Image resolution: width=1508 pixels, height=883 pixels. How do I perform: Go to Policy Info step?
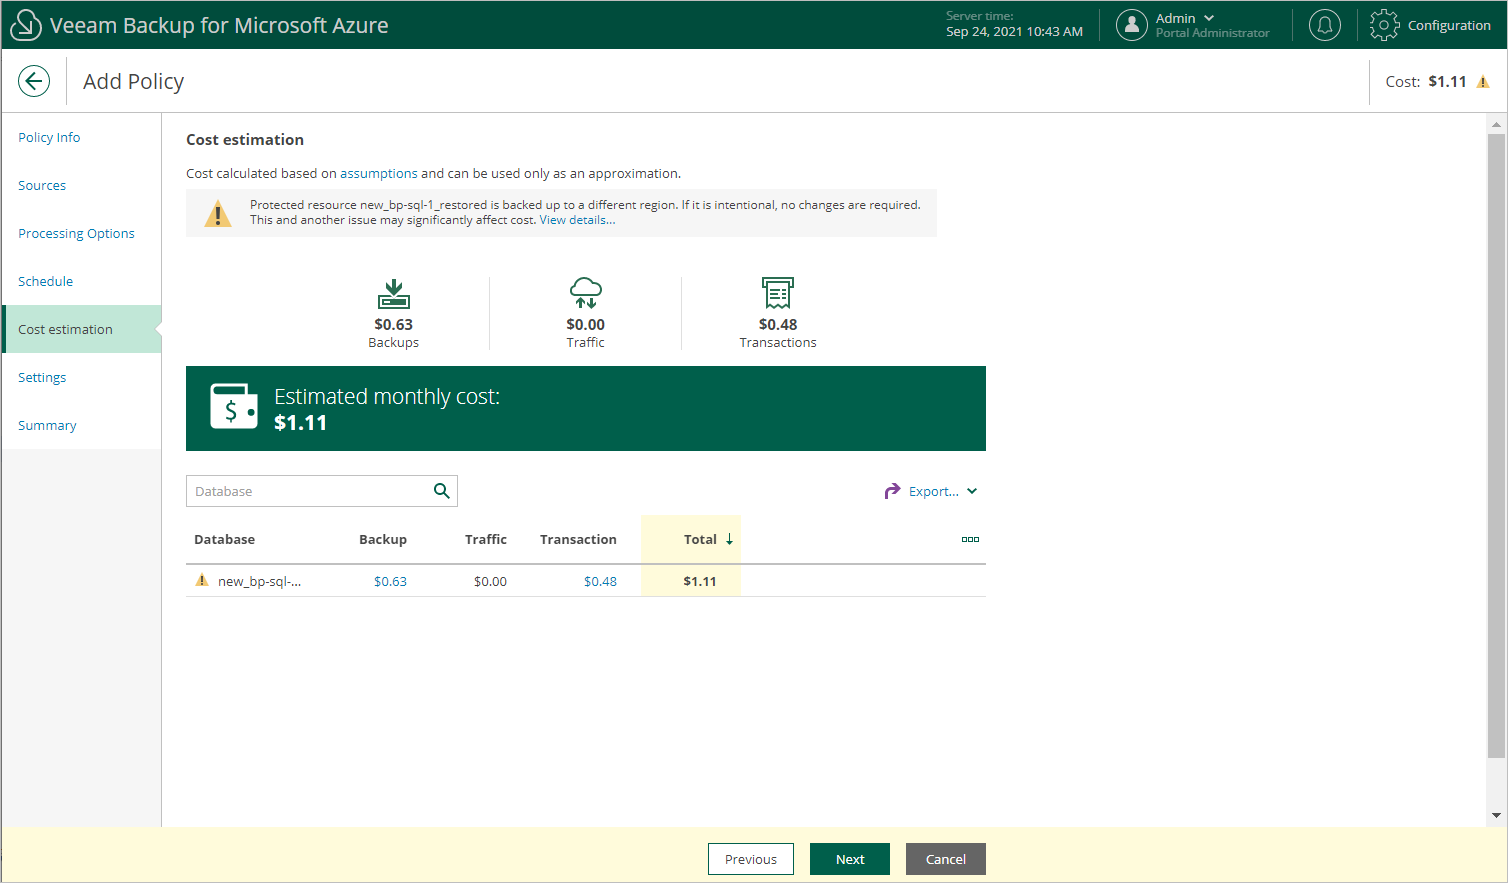[49, 137]
